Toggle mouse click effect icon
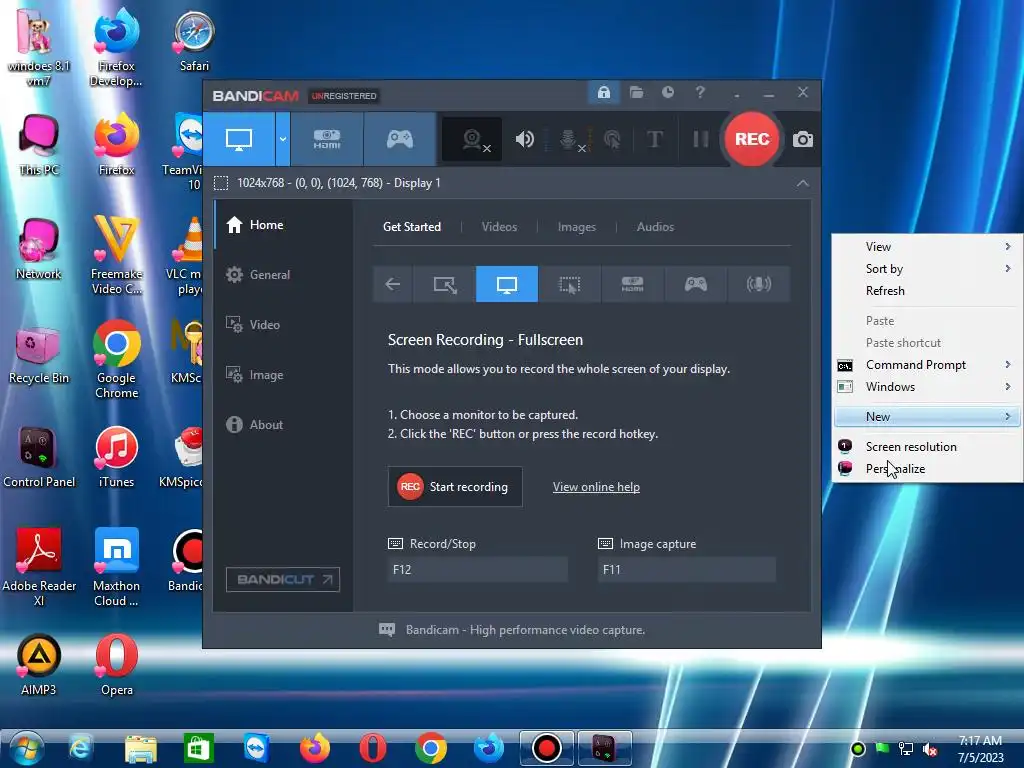Image resolution: width=1024 pixels, height=768 pixels. pyautogui.click(x=612, y=139)
